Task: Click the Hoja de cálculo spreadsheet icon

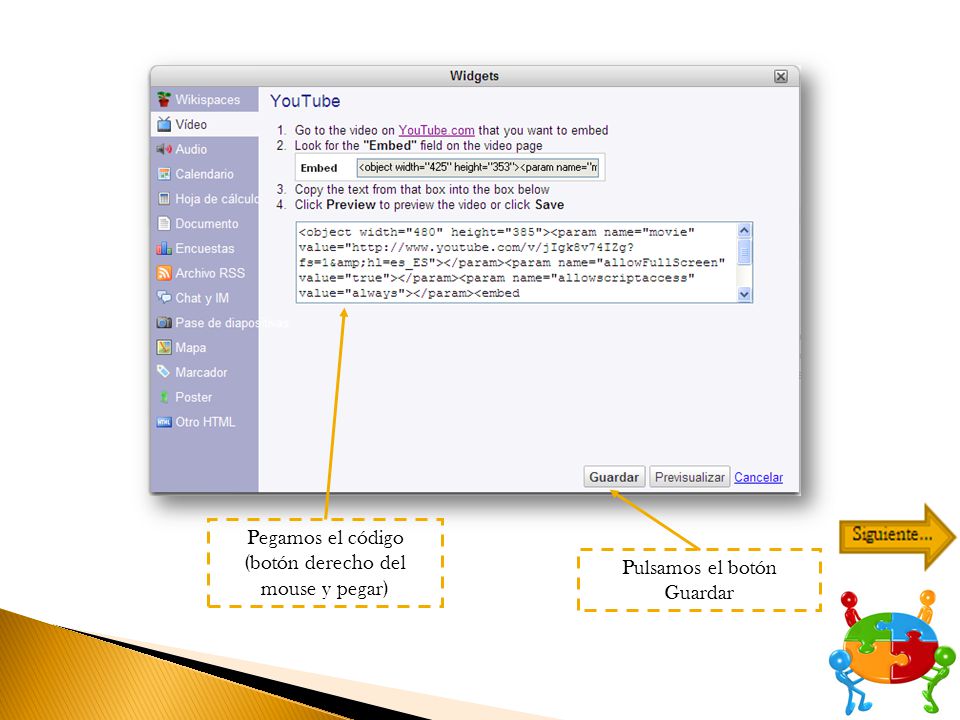Action: [x=163, y=198]
